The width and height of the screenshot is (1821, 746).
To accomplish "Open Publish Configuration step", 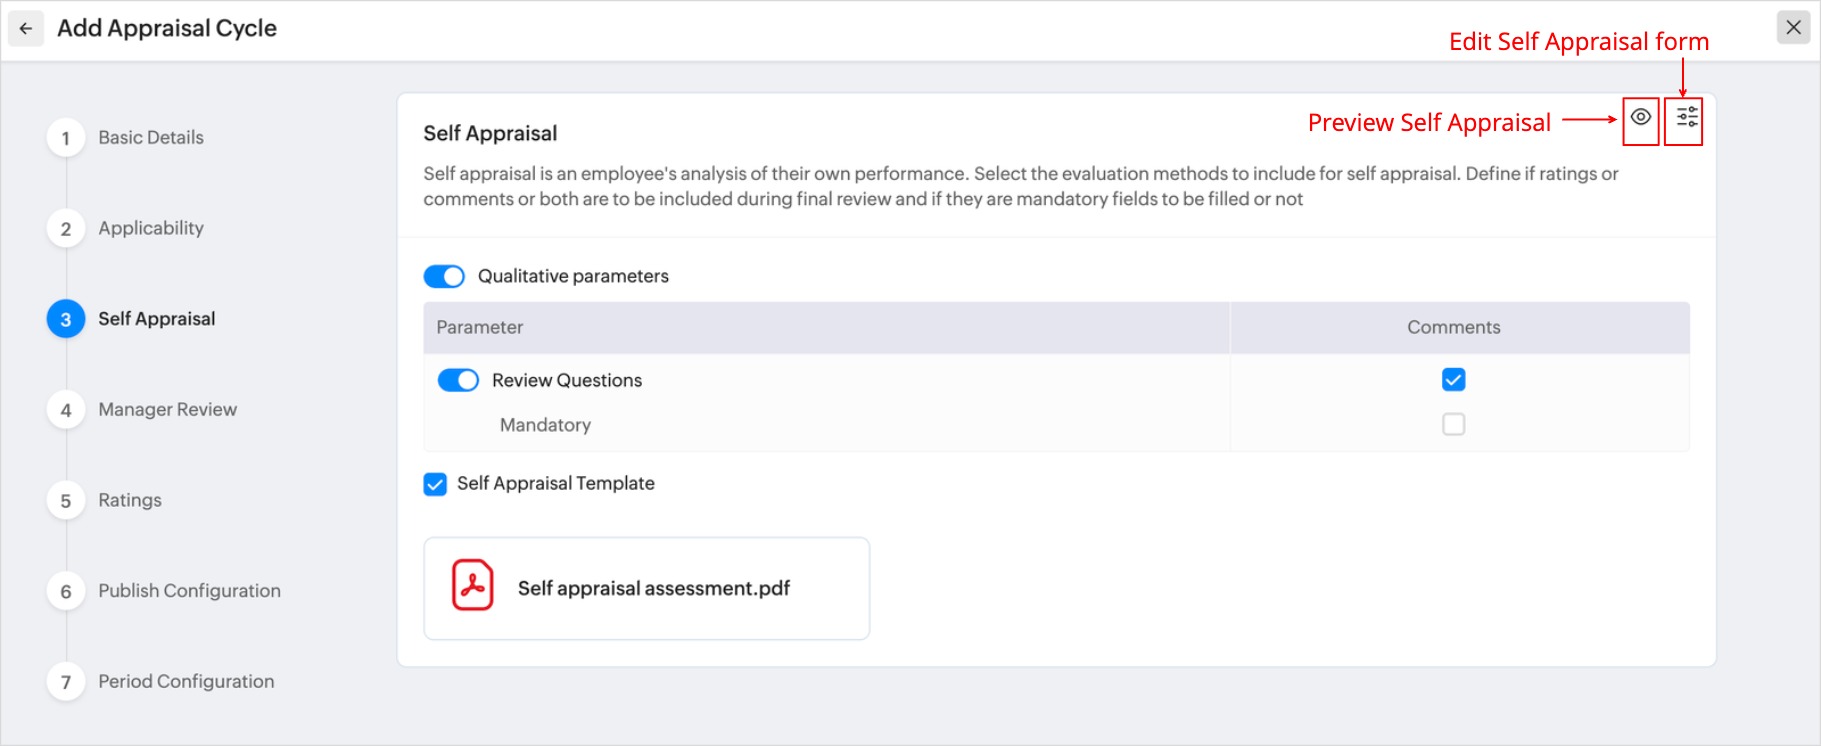I will point(189,591).
